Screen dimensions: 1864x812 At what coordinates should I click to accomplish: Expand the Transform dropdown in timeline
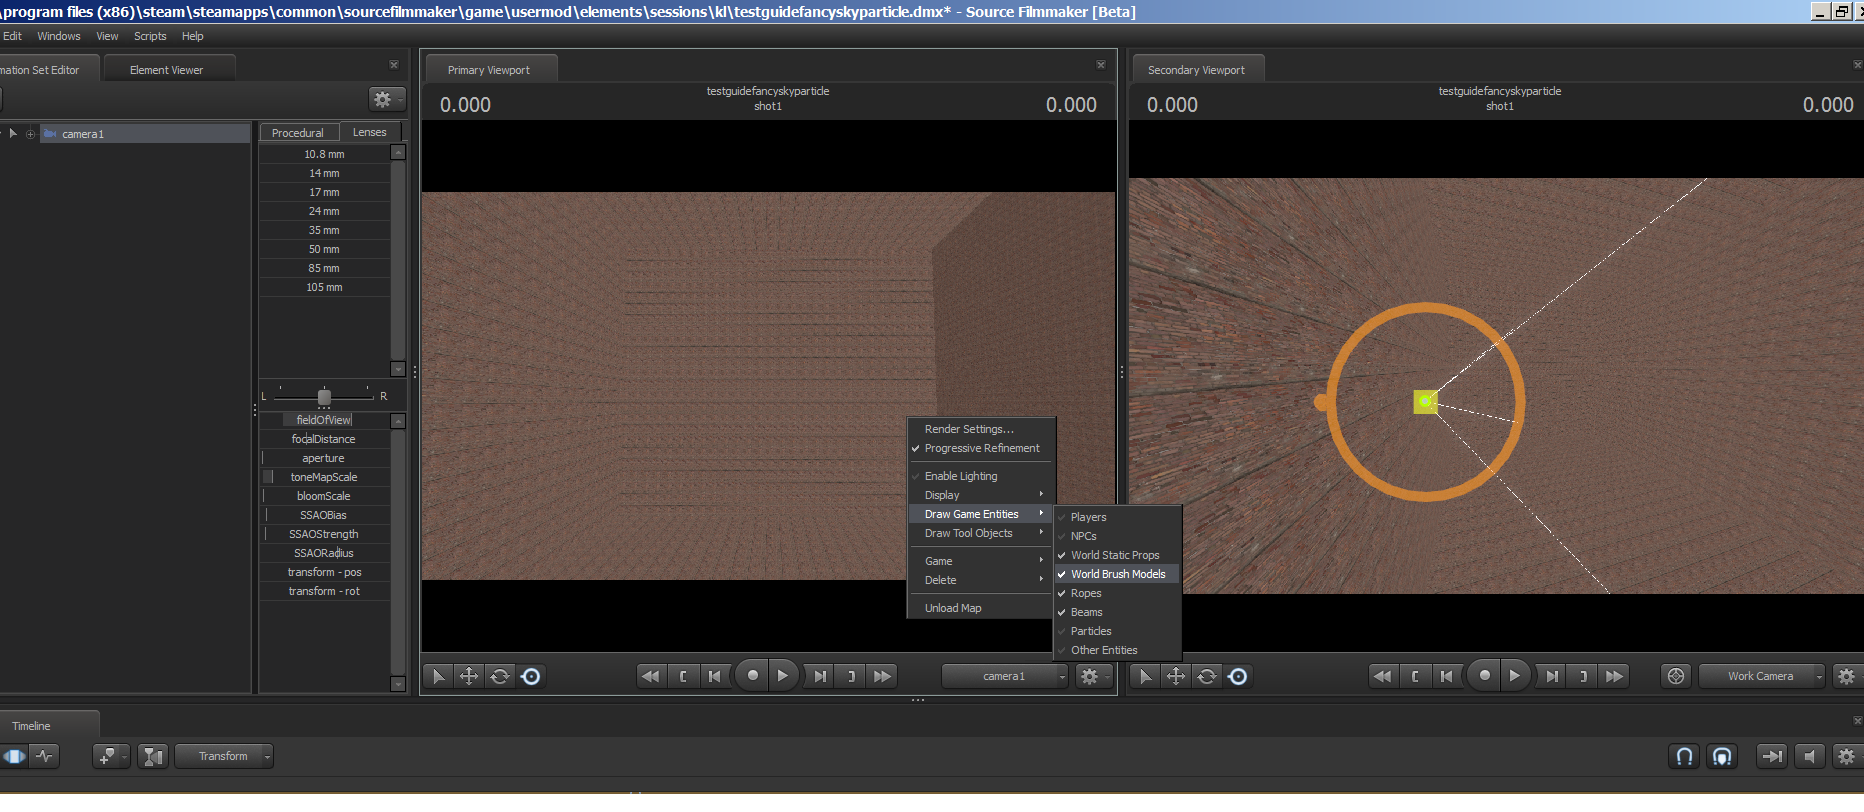(x=224, y=757)
